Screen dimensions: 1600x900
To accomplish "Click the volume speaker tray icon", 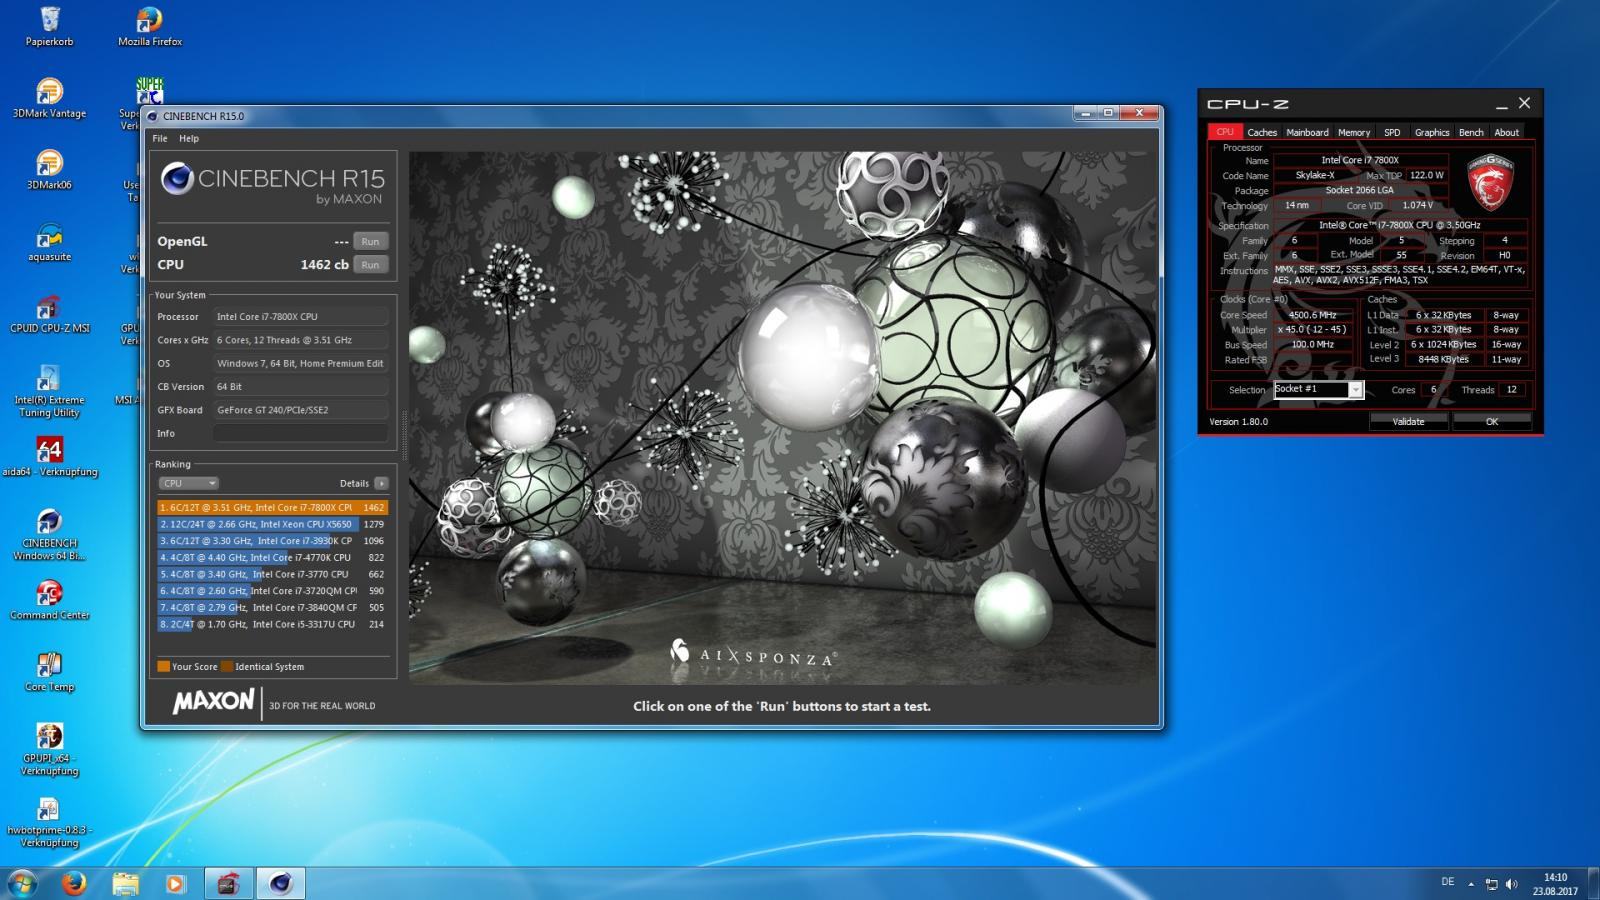I will pyautogui.click(x=1511, y=884).
